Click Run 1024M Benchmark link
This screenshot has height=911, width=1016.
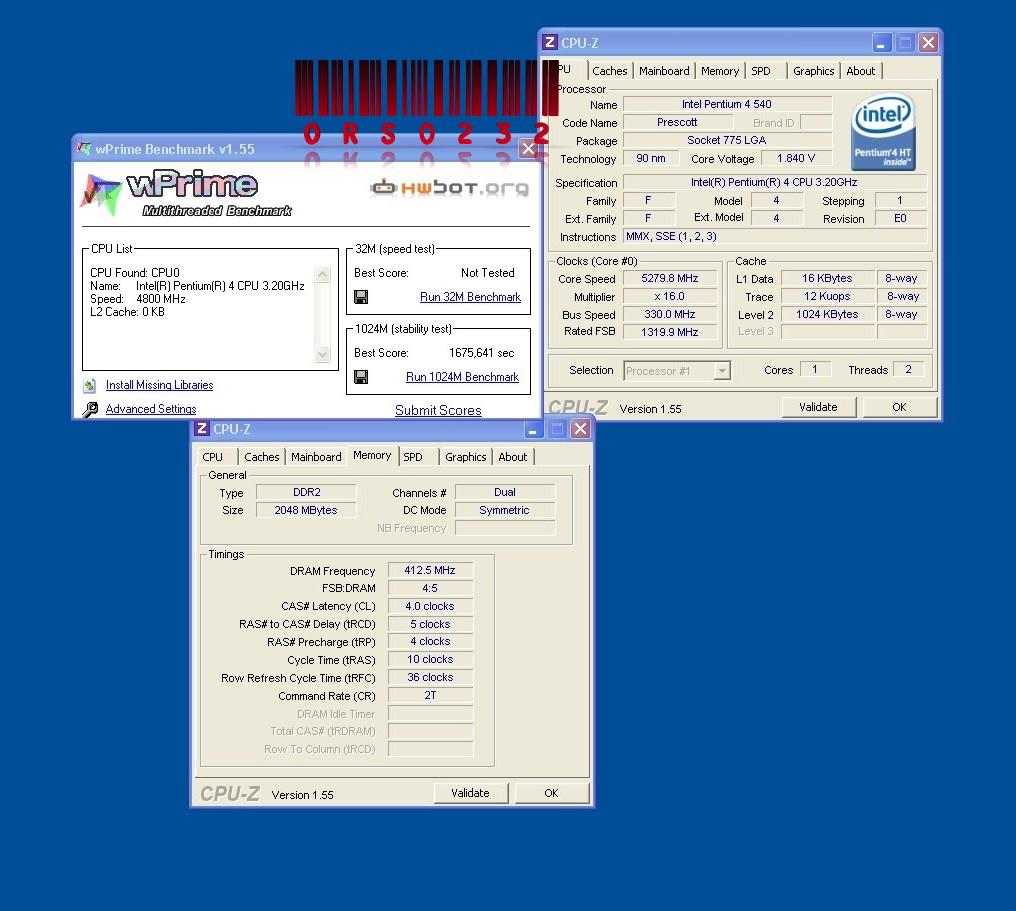click(x=463, y=377)
